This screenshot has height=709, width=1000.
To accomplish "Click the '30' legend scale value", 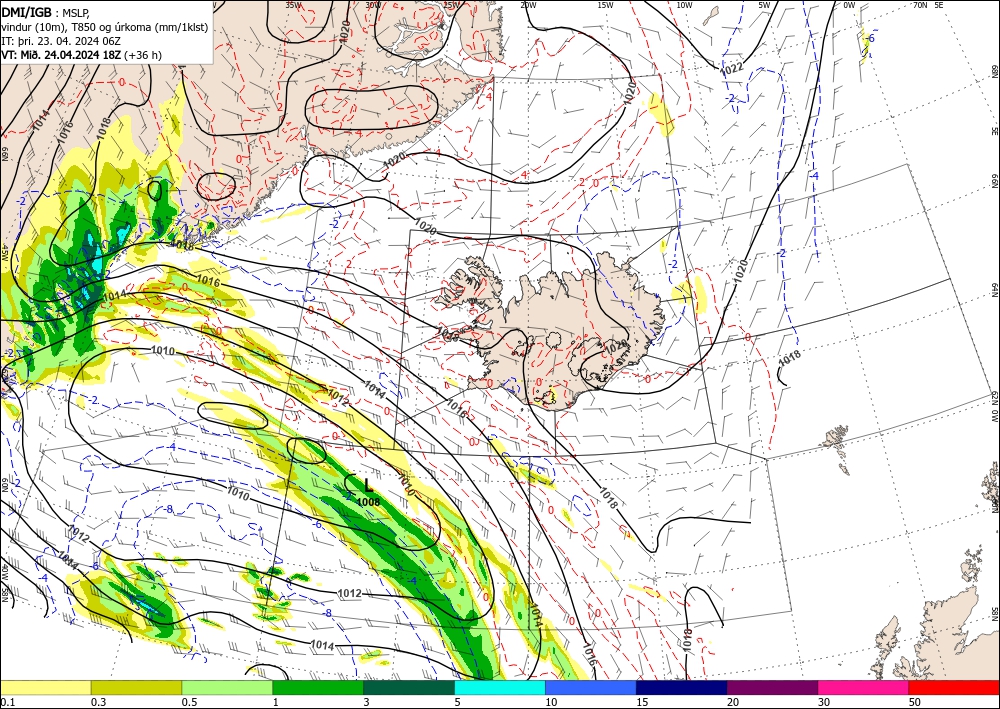I will pos(824,702).
